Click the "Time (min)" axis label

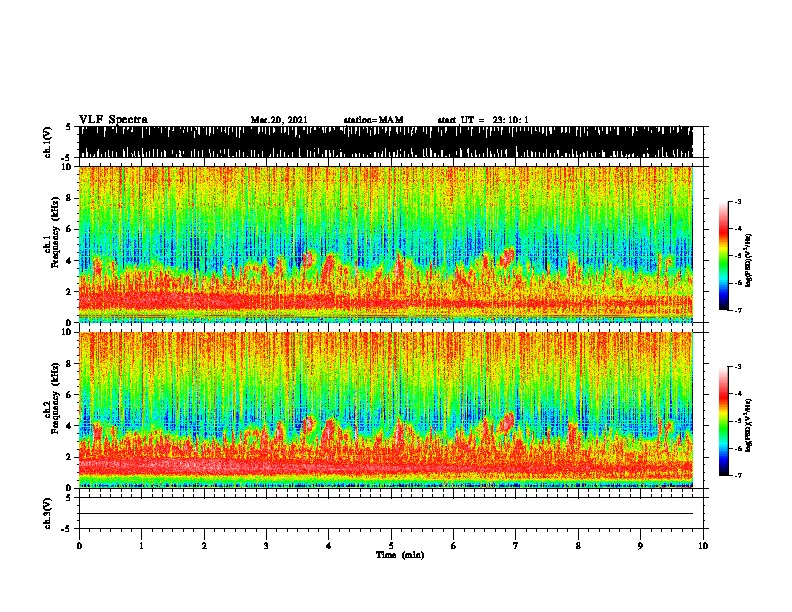pyautogui.click(x=400, y=555)
